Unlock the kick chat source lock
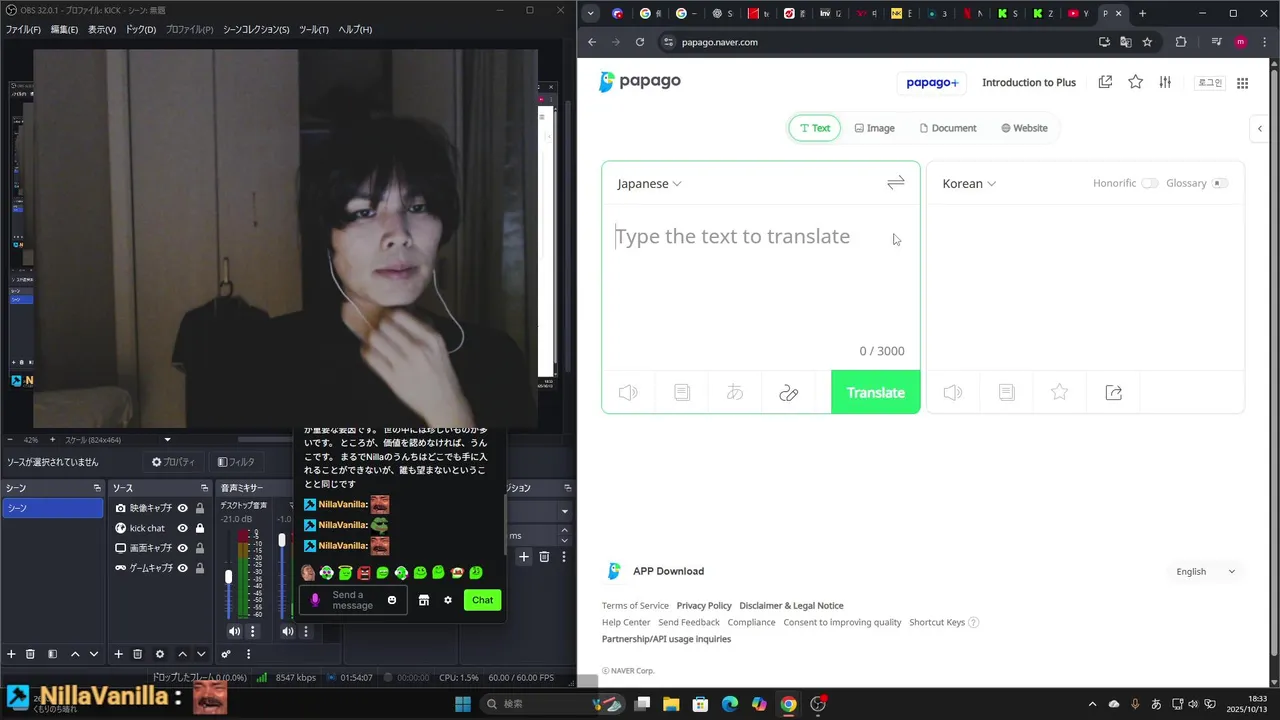Image resolution: width=1280 pixels, height=720 pixels. [x=200, y=528]
